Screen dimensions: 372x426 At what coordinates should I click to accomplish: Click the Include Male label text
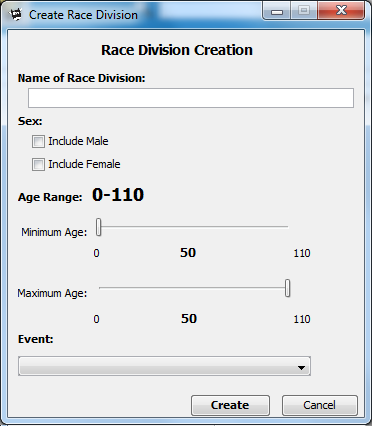78,141
